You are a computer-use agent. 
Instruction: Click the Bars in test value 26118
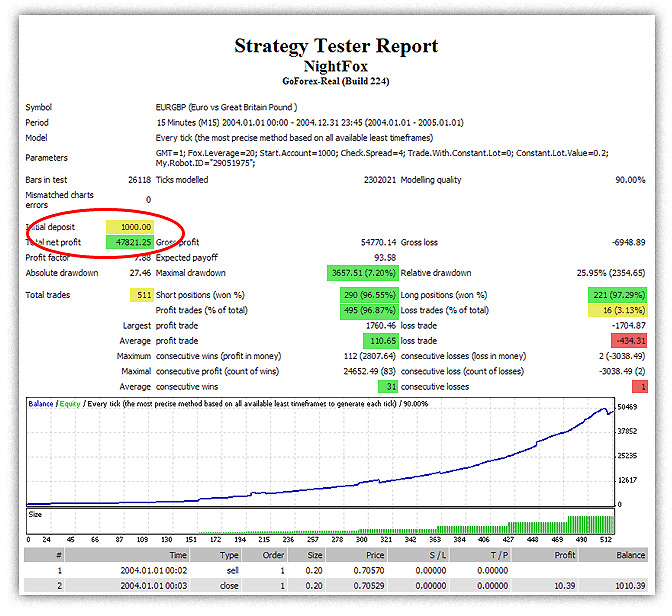(x=140, y=180)
